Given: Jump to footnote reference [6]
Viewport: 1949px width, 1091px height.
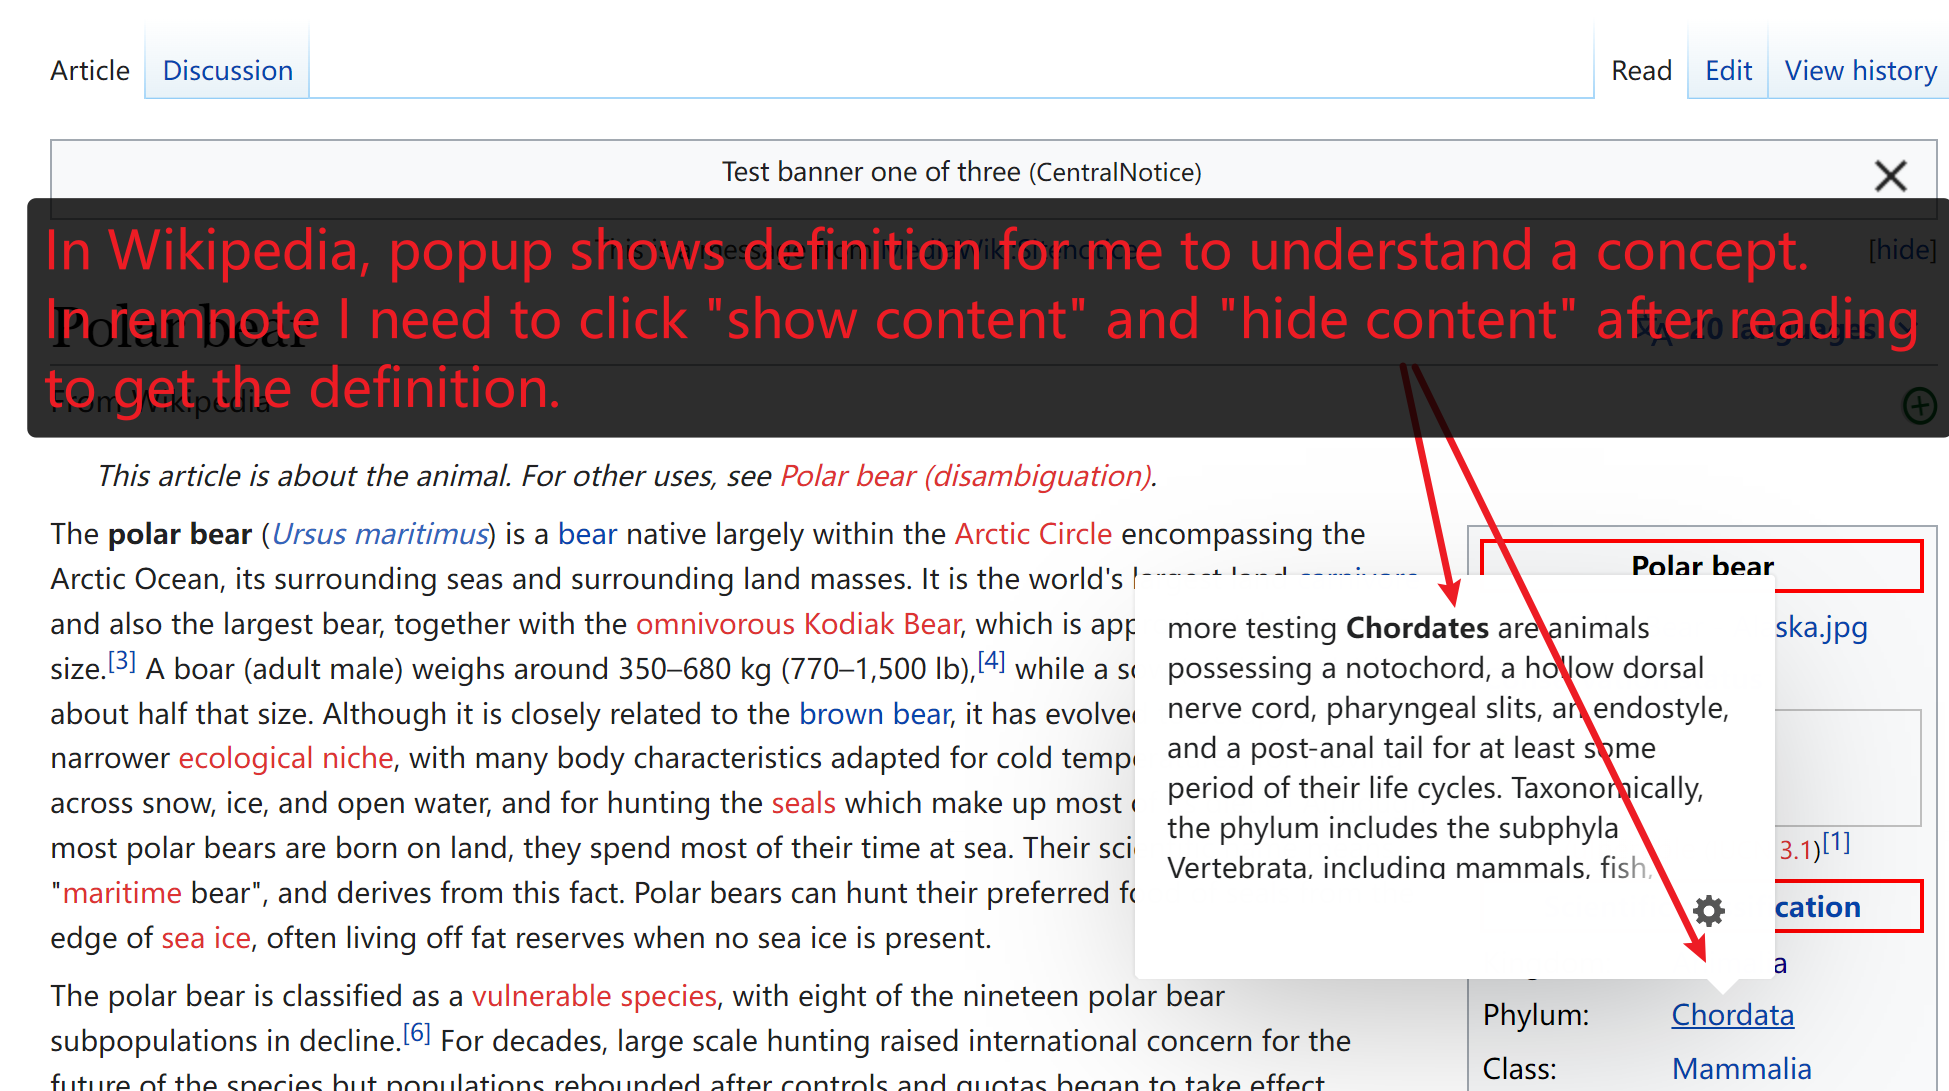Looking at the screenshot, I should [x=417, y=1033].
